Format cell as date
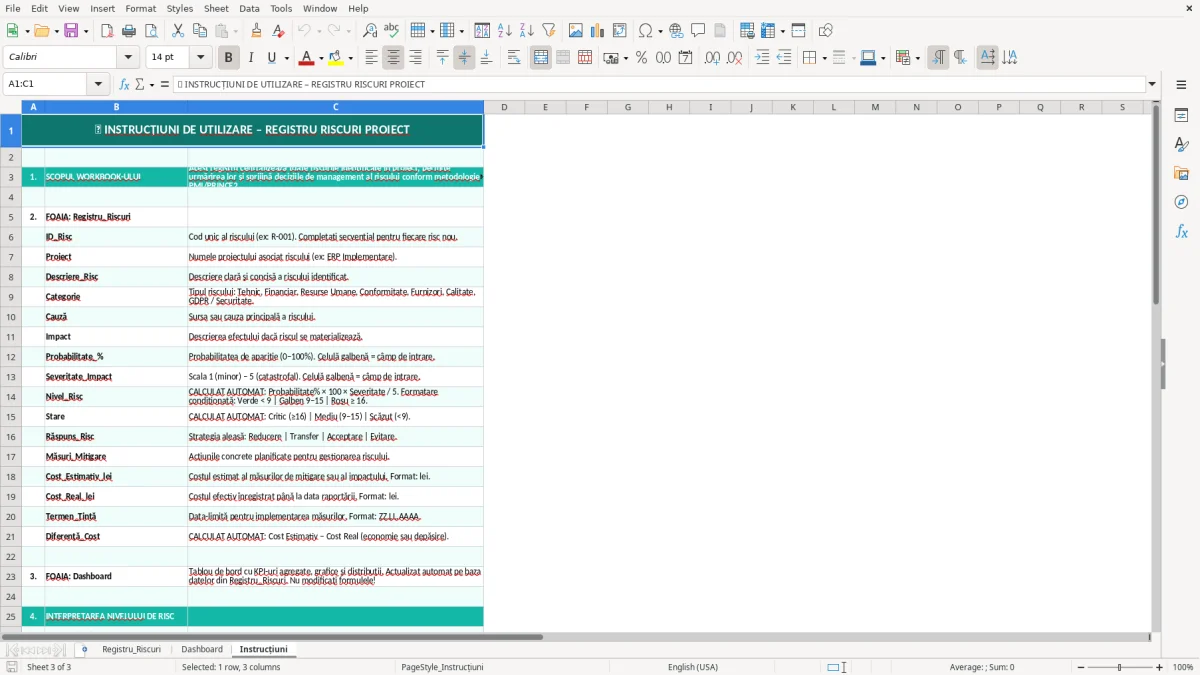The image size is (1200, 675). 686,58
